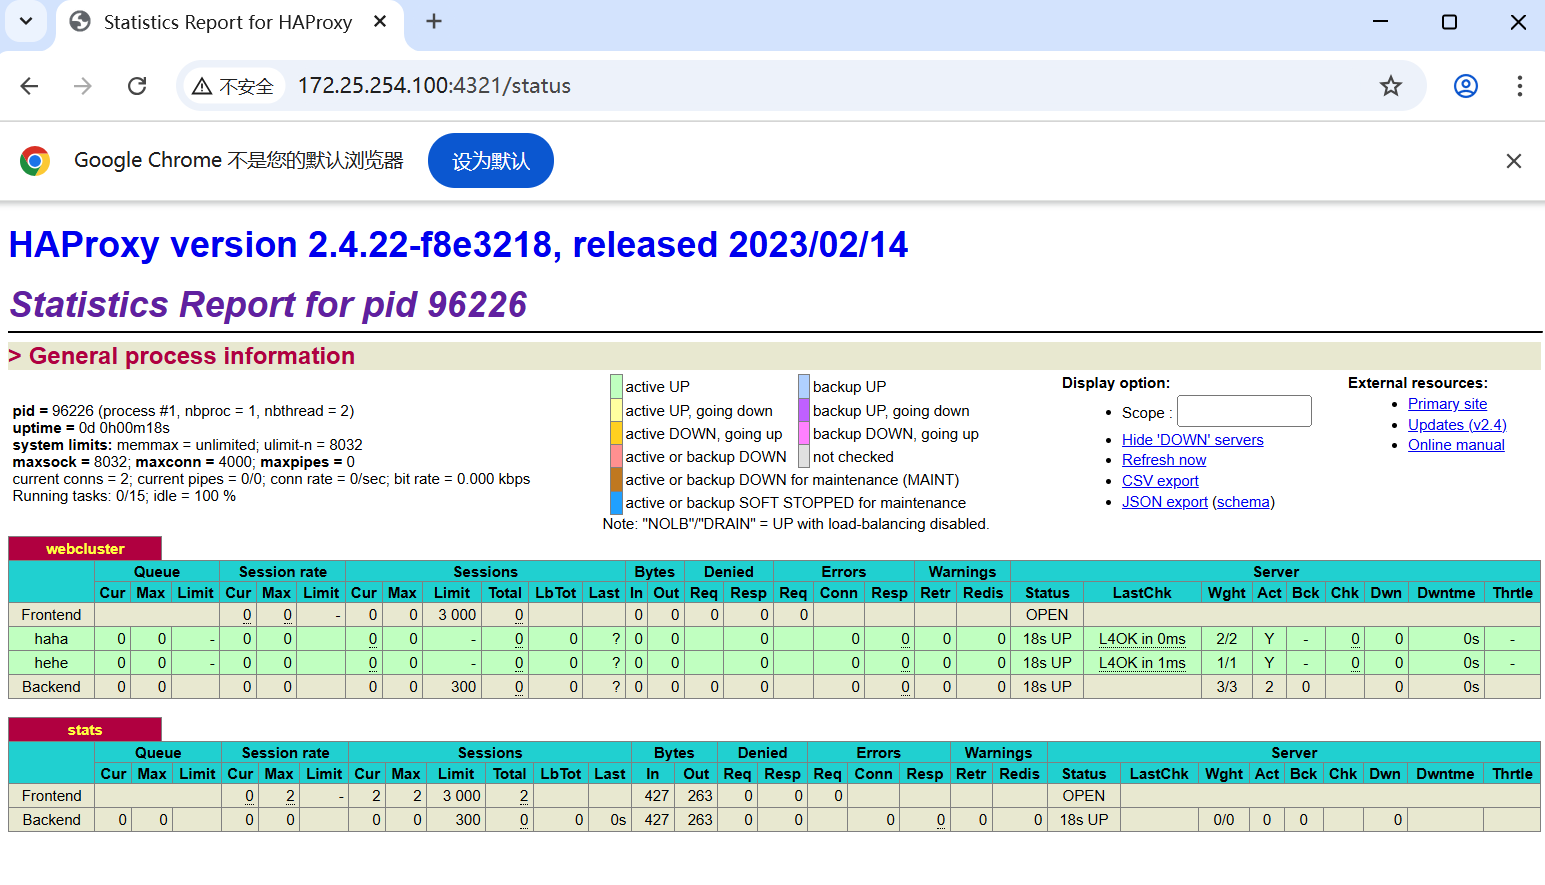The image size is (1545, 885).
Task: Open the tab search dropdown arrow
Action: tap(26, 21)
